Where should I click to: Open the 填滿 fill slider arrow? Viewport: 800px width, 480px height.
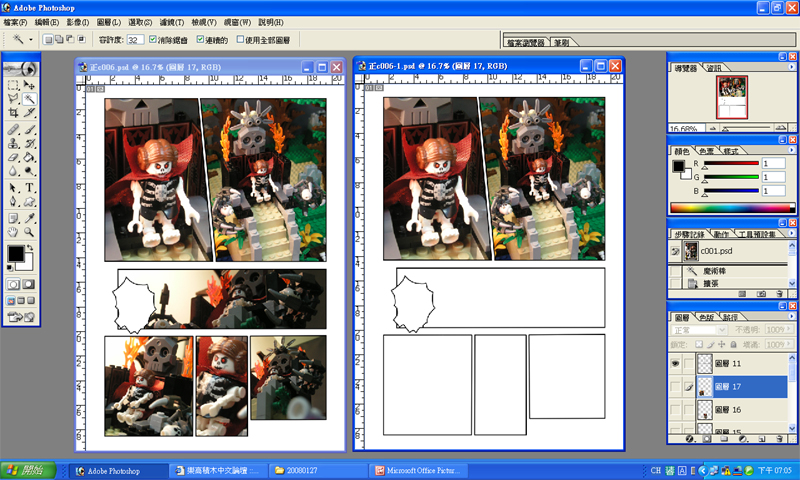point(789,344)
